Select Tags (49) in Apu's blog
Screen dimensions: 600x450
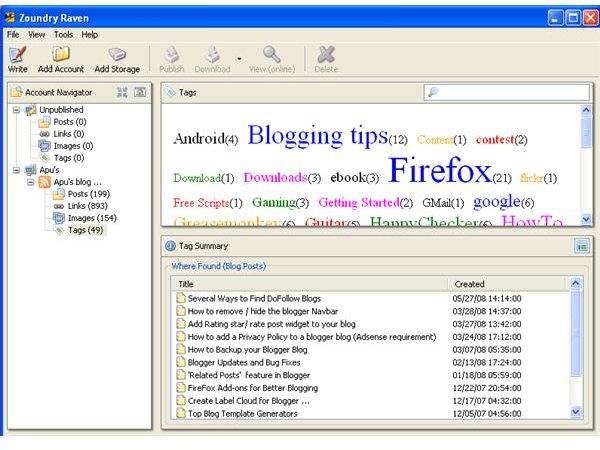(x=86, y=230)
